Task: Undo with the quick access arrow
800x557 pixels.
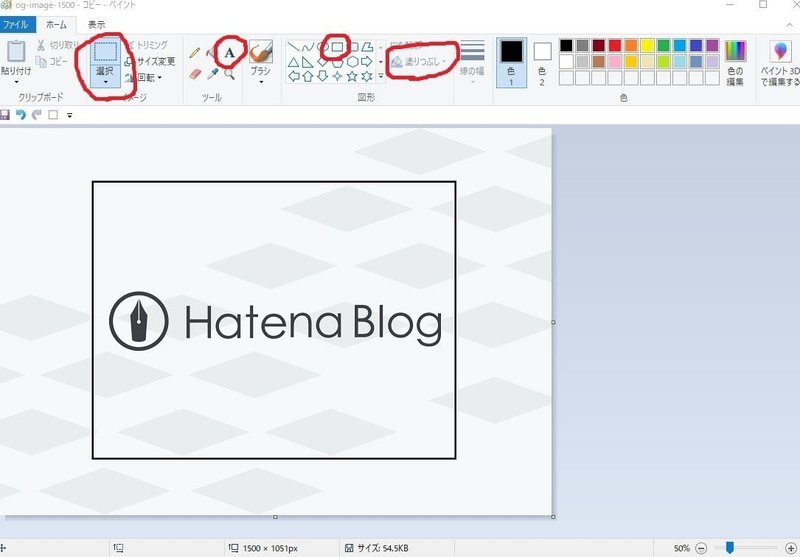Action: 20,115
